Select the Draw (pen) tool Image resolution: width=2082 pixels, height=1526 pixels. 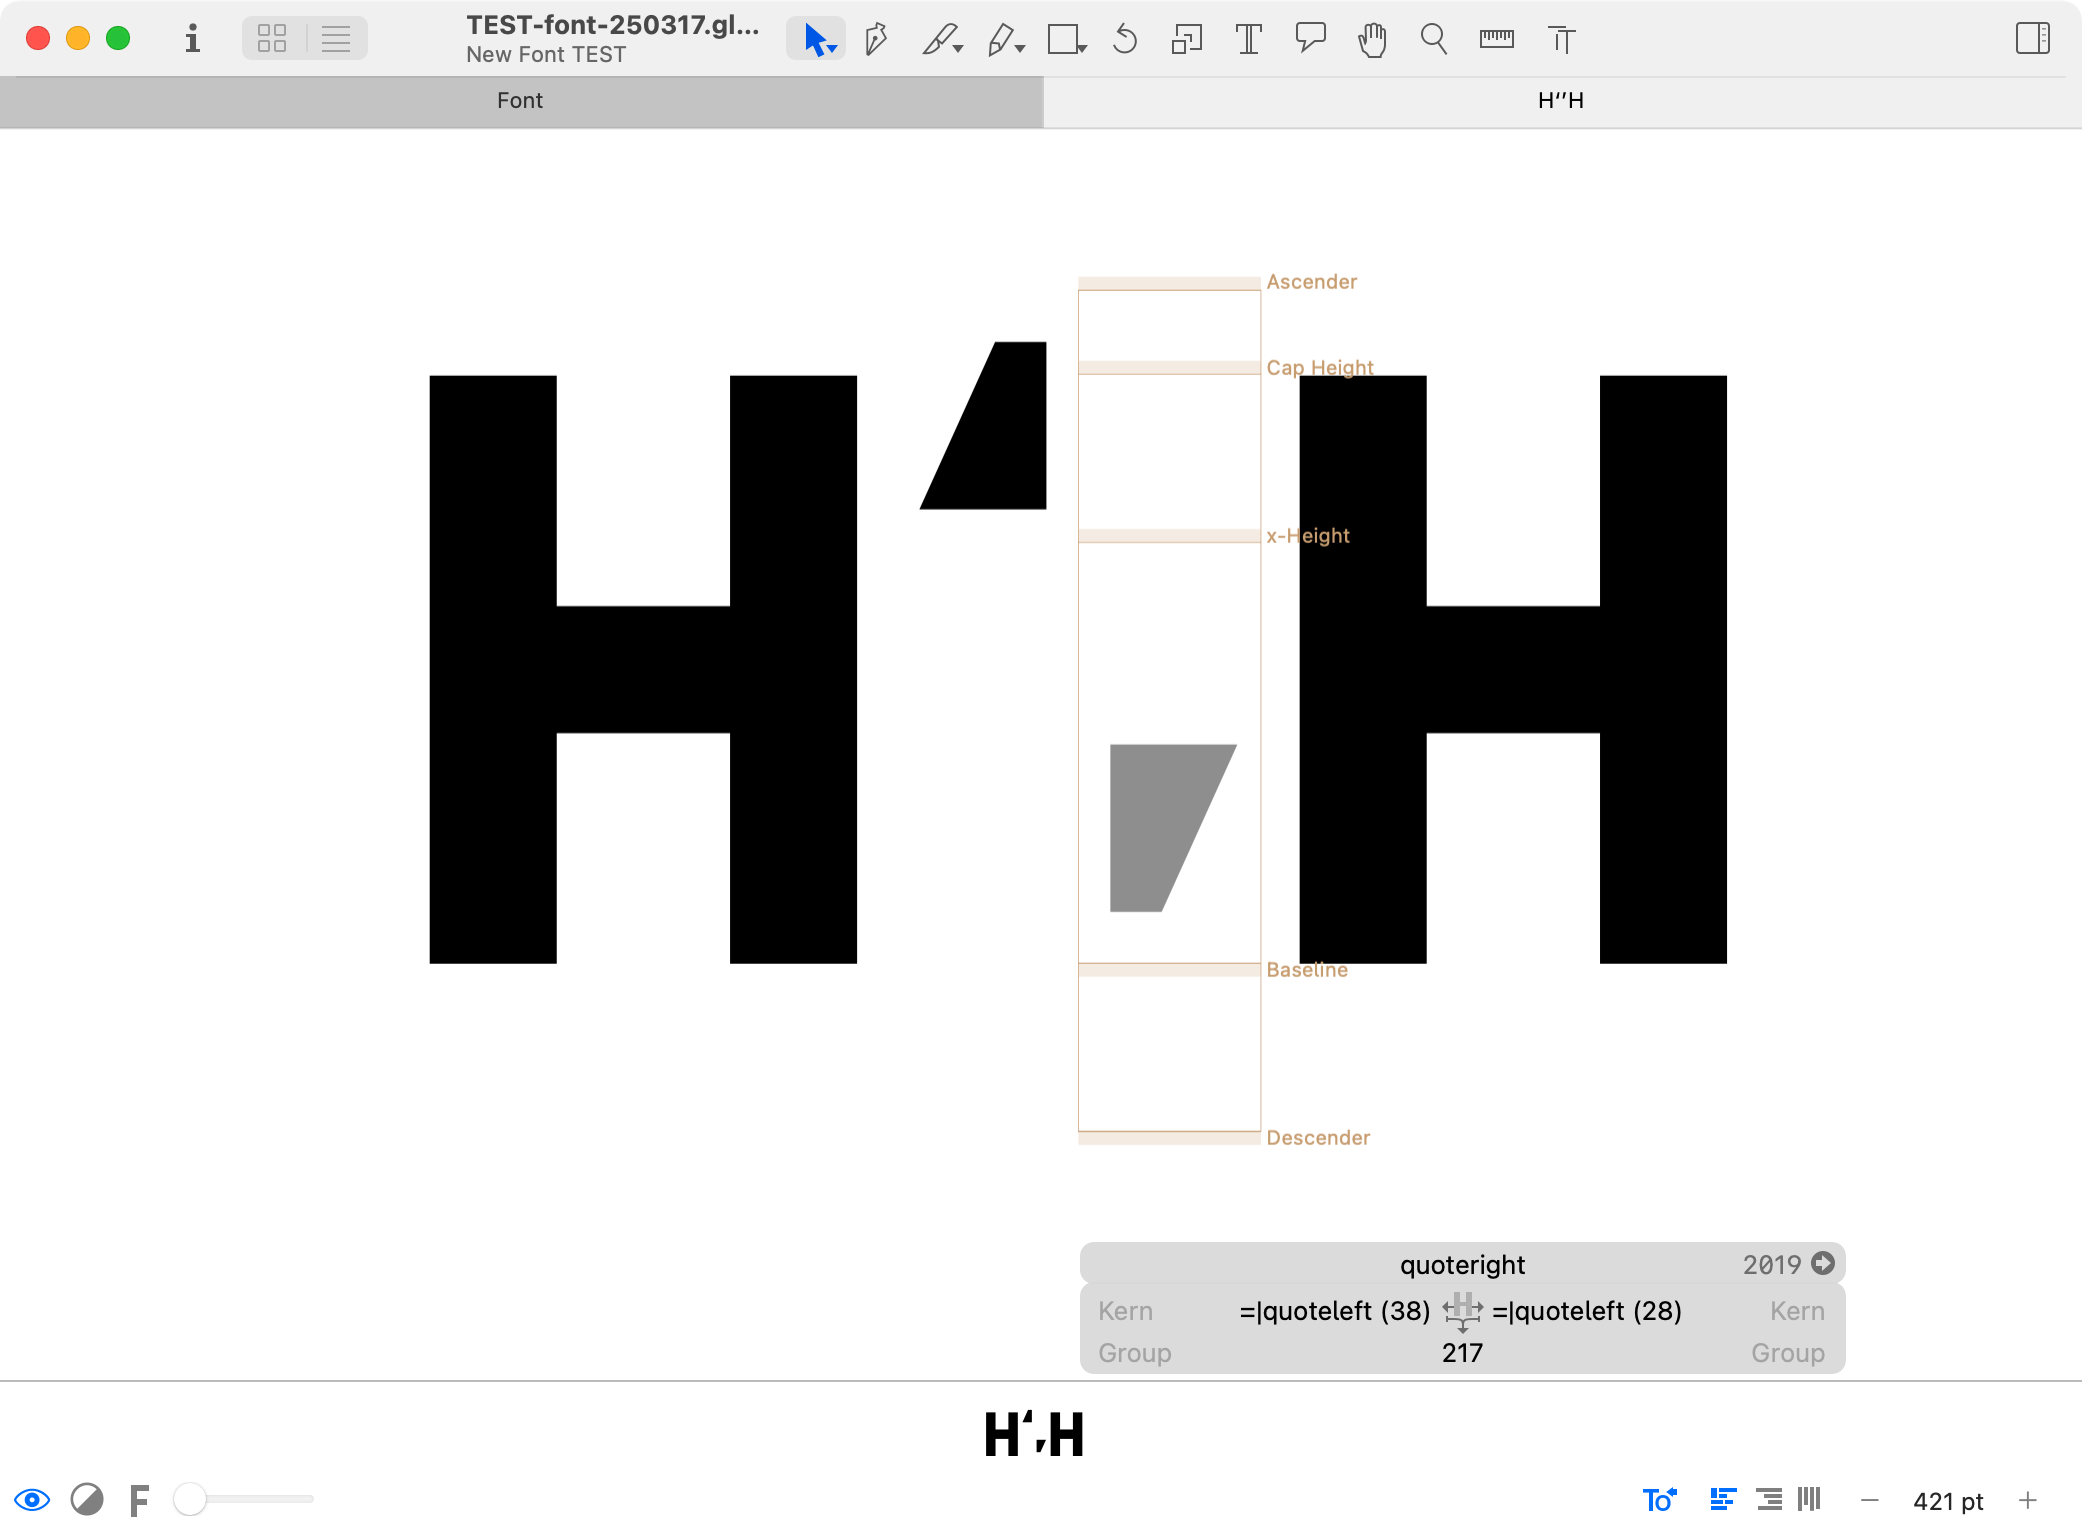876,40
